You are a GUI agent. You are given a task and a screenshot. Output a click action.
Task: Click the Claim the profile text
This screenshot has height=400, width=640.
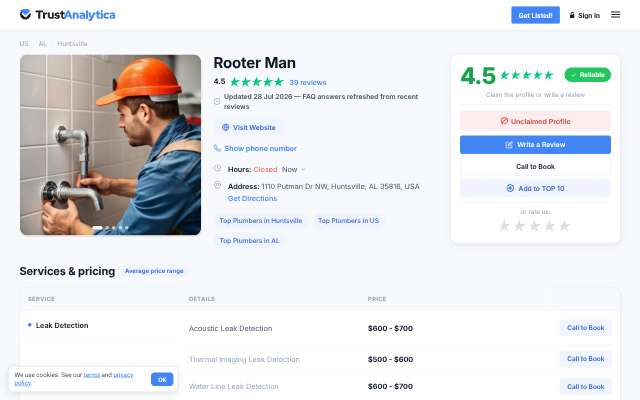click(x=535, y=95)
